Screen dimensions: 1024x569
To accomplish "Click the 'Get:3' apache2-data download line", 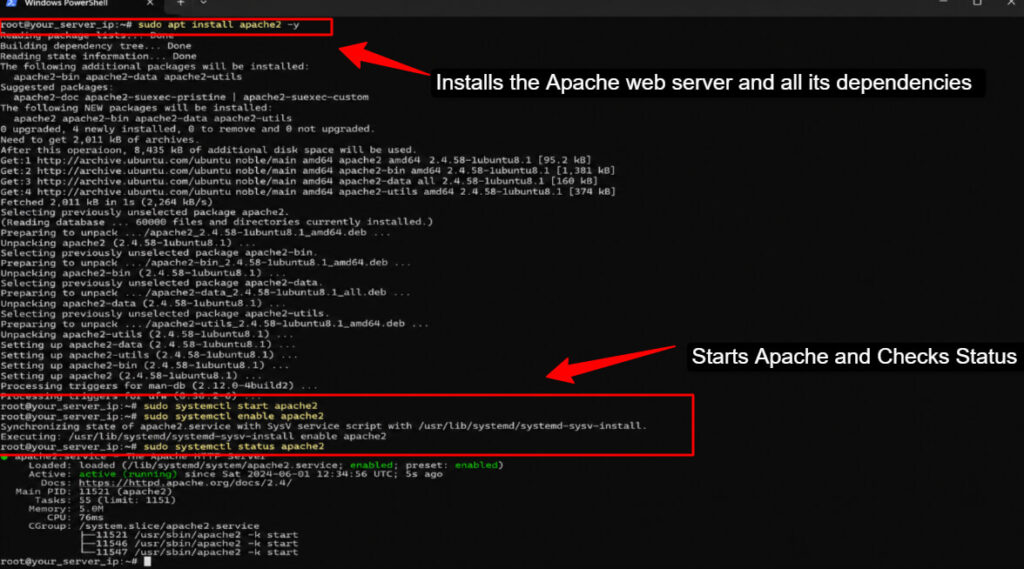I will point(299,181).
